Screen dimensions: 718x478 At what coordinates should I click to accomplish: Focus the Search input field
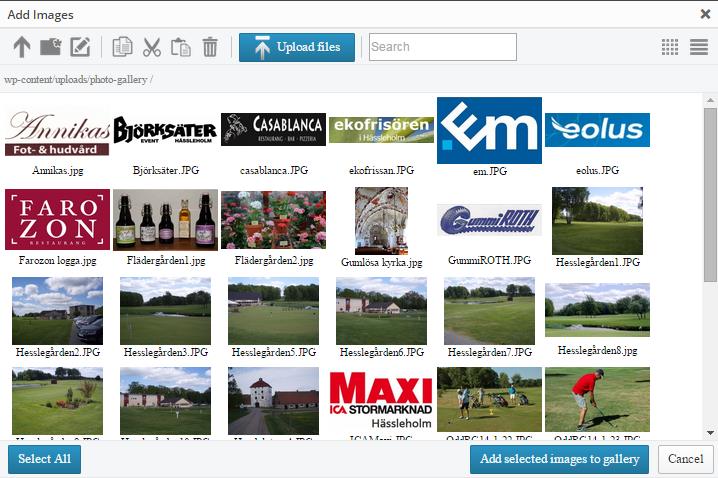point(443,47)
